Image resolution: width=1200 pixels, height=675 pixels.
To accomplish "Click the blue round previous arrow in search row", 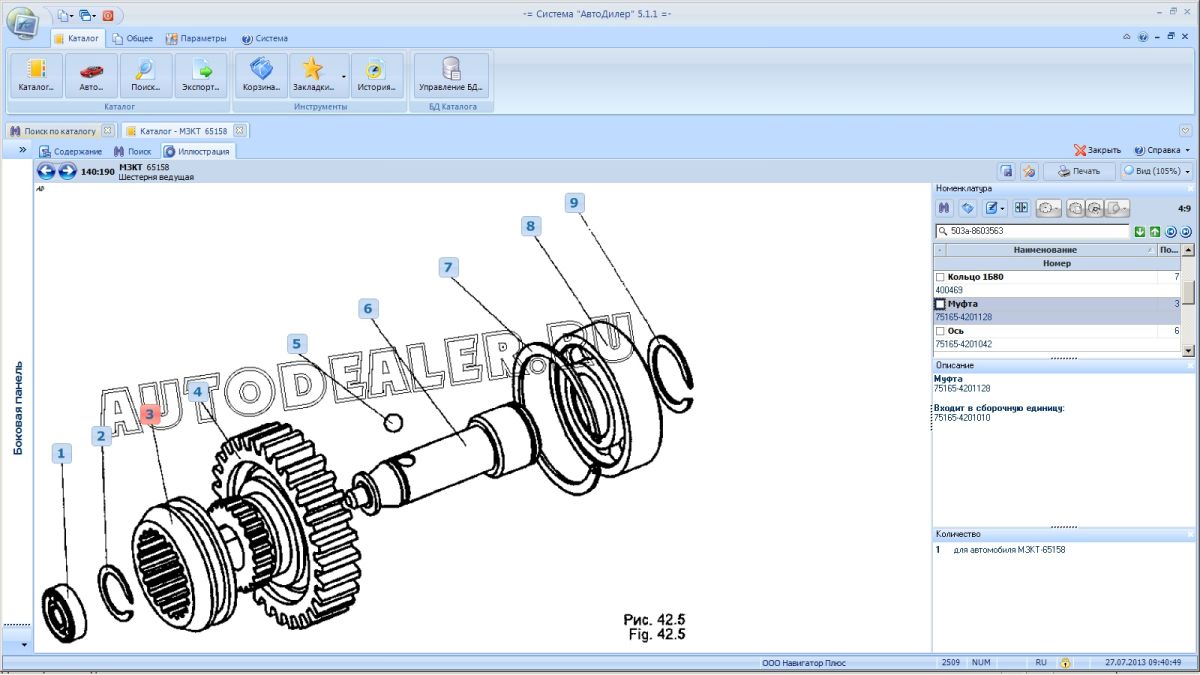I will click(x=1170, y=231).
